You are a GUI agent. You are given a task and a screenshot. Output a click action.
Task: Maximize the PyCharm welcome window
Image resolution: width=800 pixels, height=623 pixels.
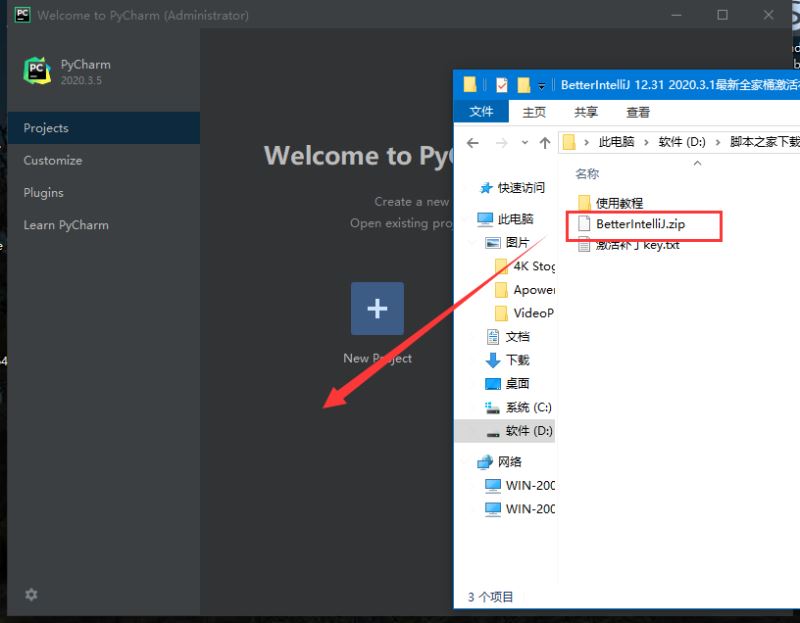tap(722, 15)
